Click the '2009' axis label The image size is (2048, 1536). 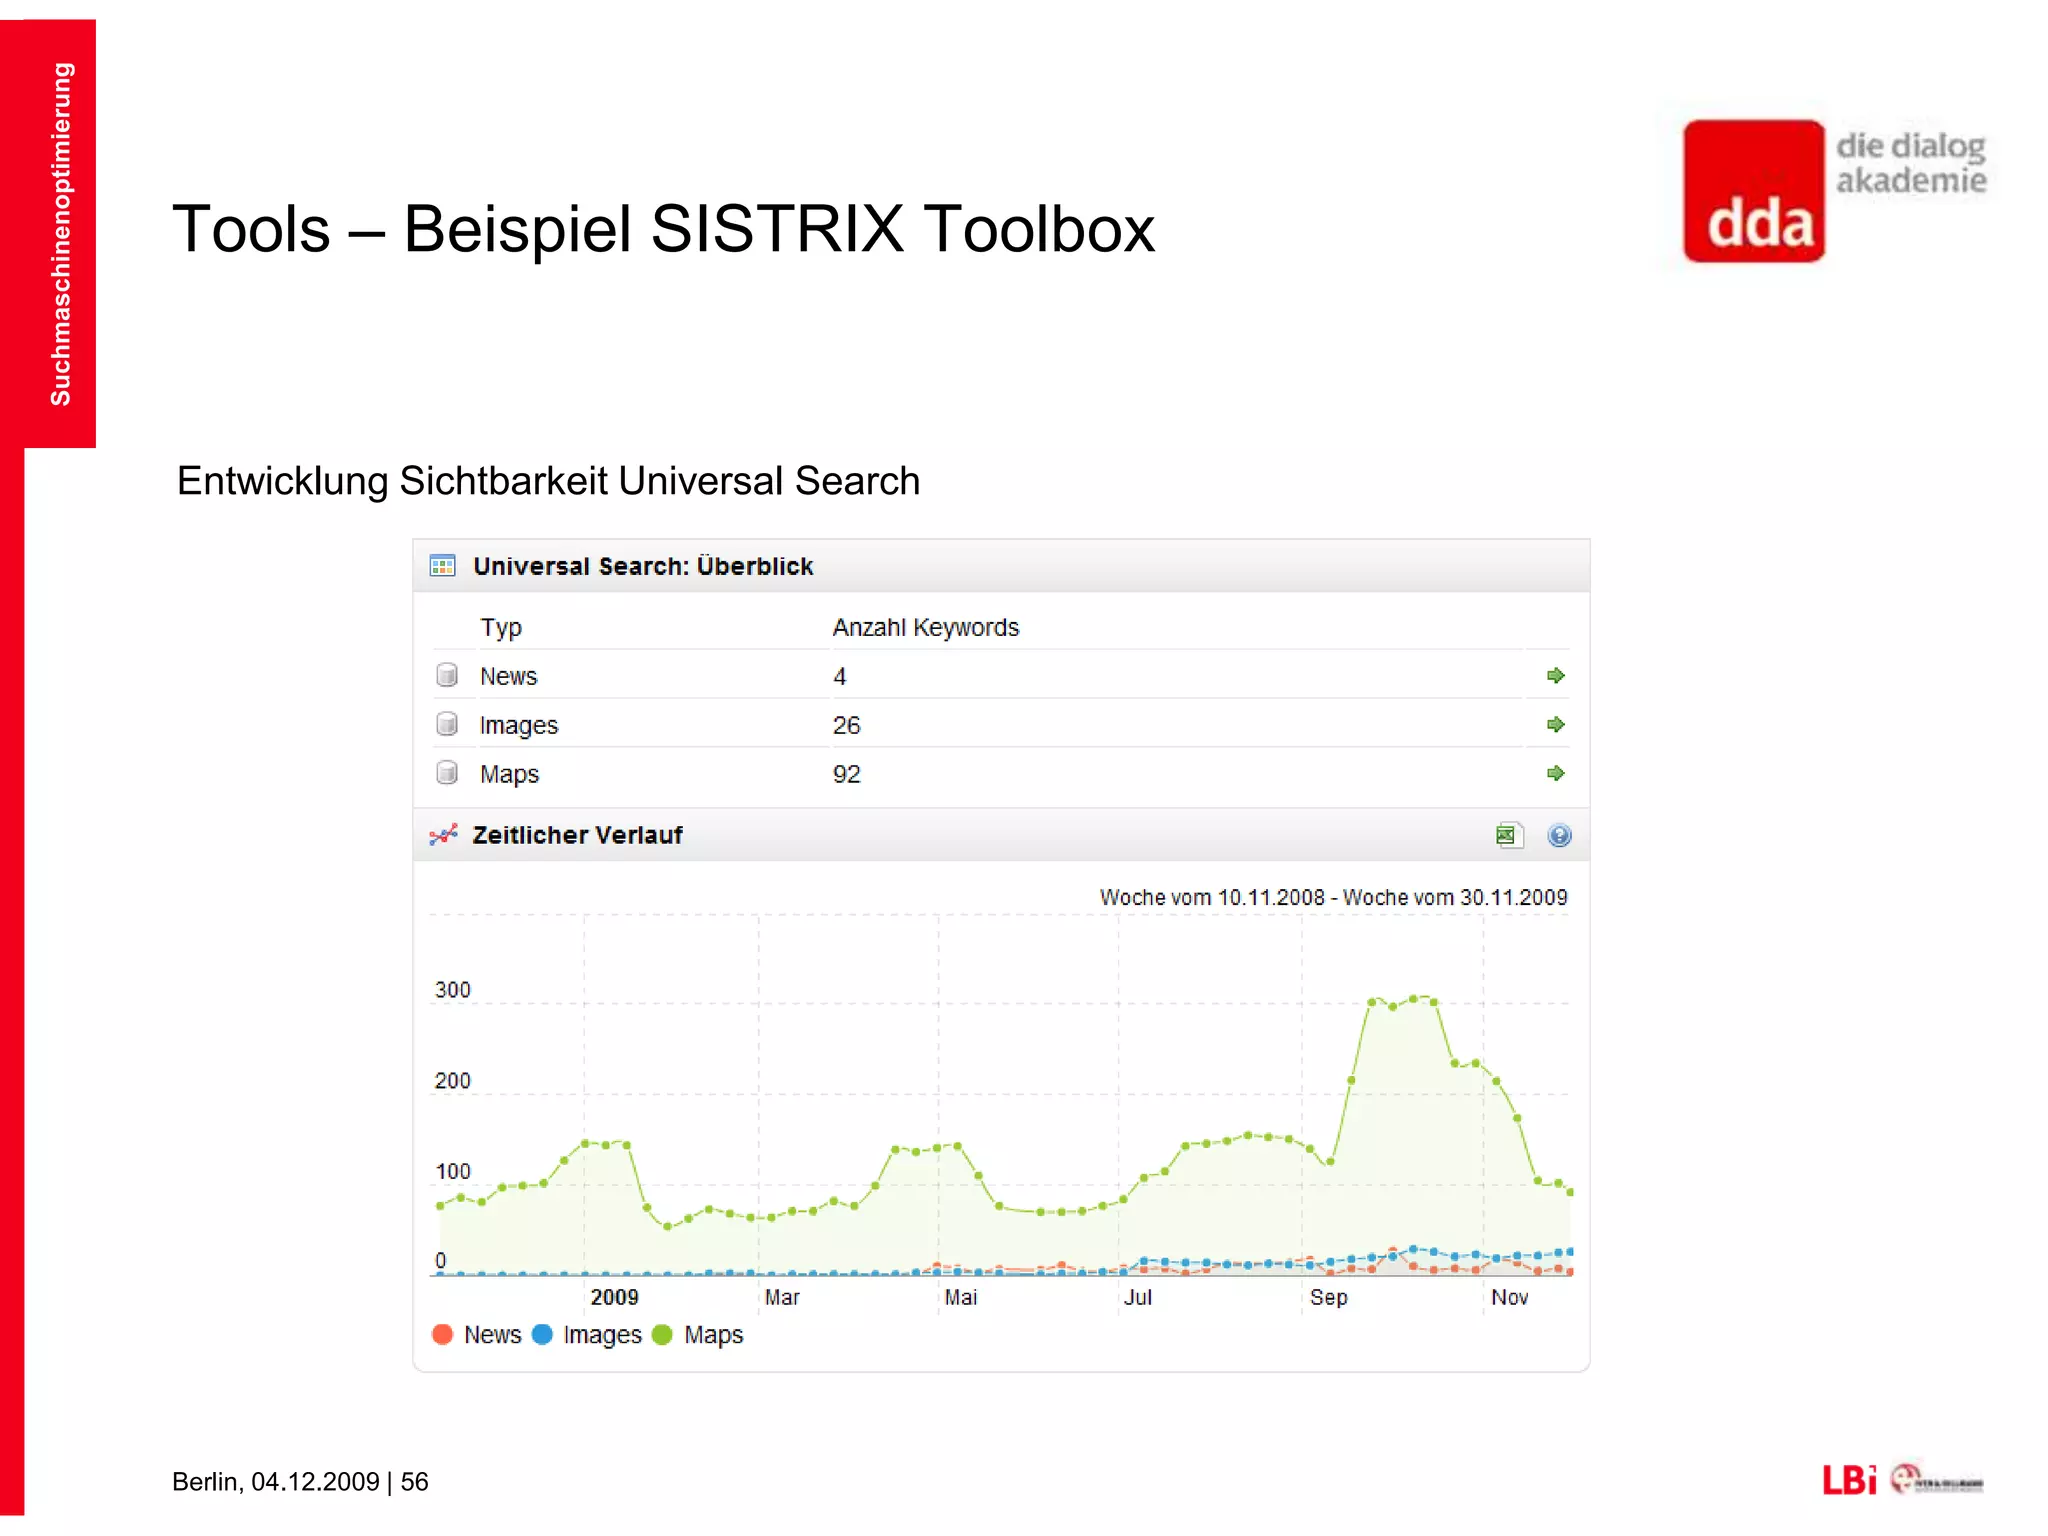click(x=614, y=1297)
